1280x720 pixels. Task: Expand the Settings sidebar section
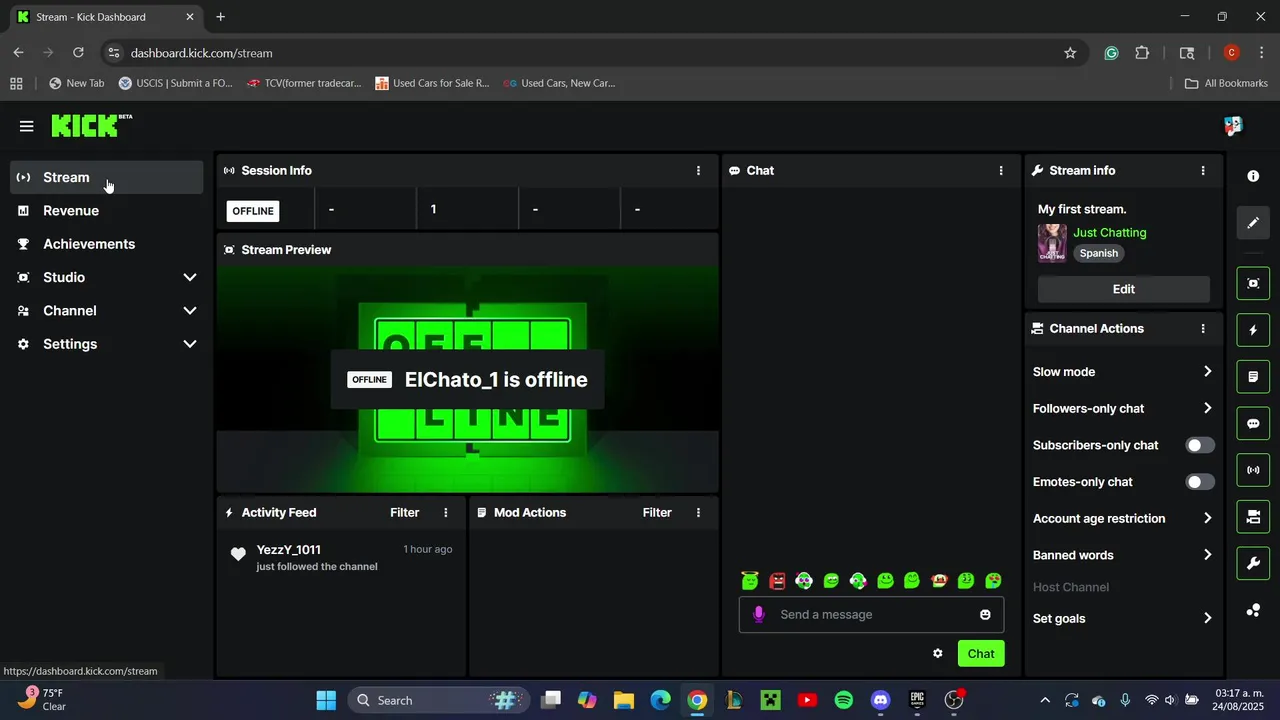[107, 344]
